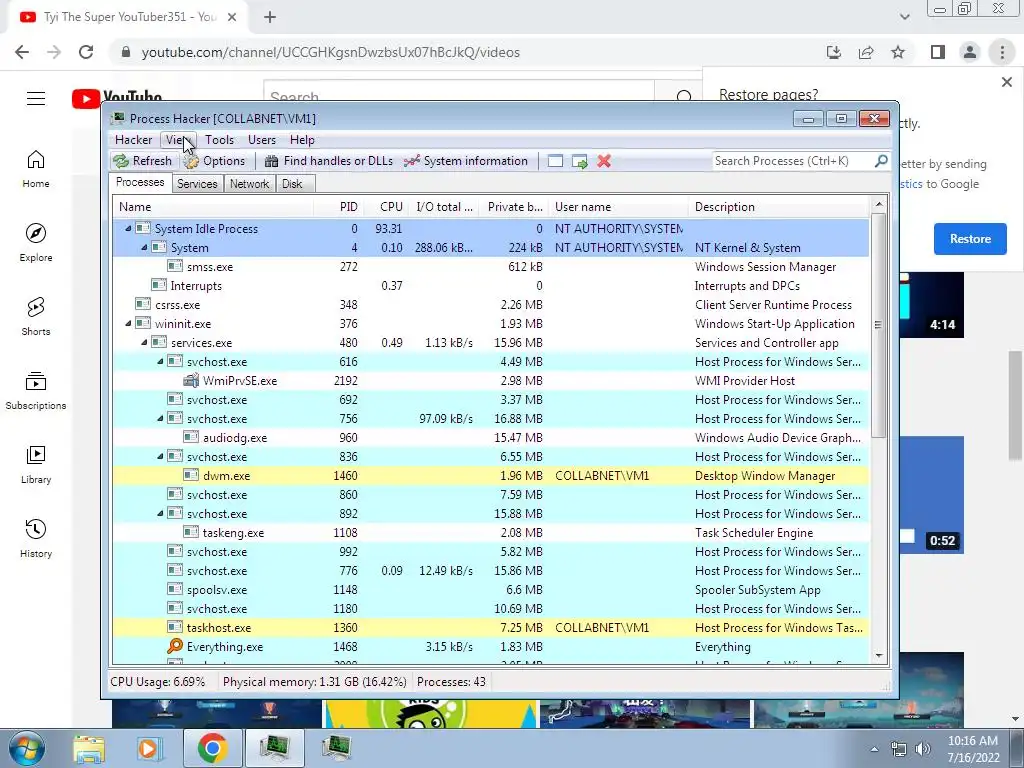Select the smss.exe process row
The width and height of the screenshot is (1024, 768).
[491, 266]
